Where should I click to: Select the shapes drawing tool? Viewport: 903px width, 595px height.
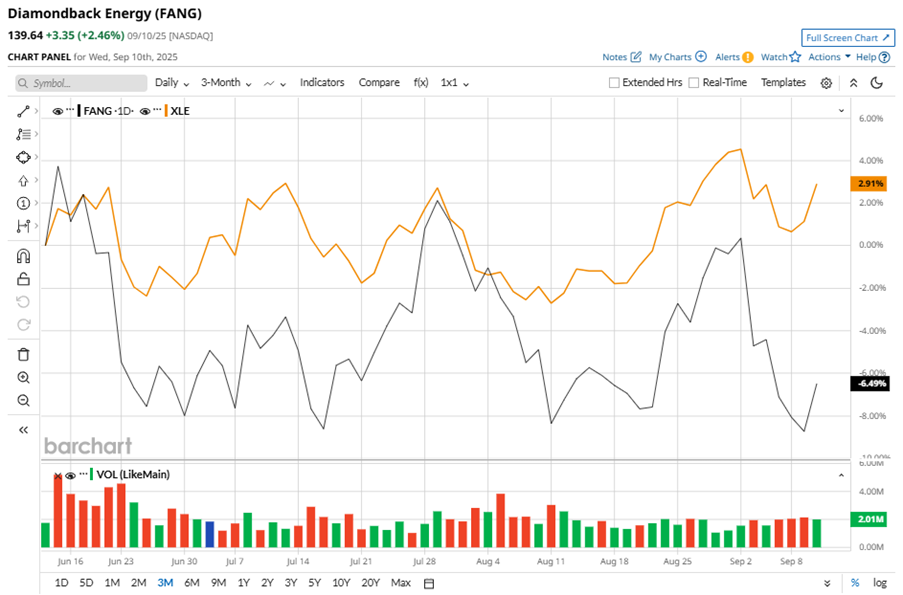coord(23,157)
